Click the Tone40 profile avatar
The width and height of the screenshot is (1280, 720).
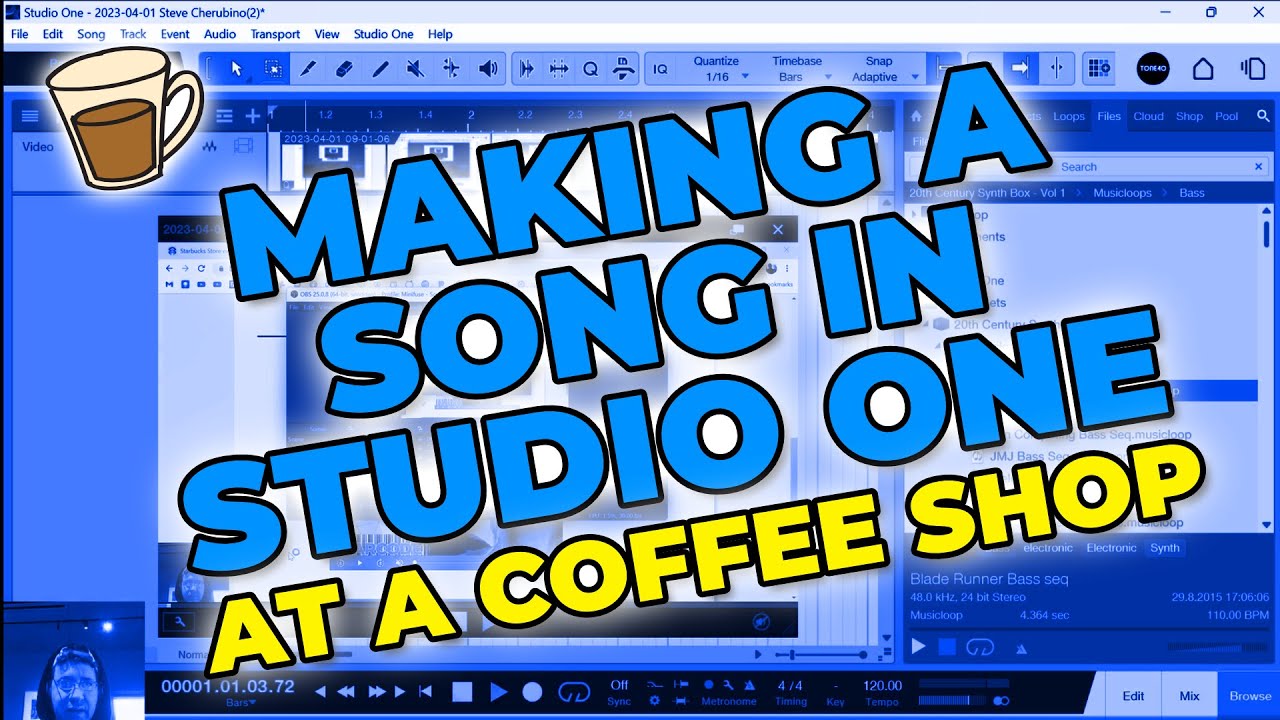click(x=1153, y=69)
